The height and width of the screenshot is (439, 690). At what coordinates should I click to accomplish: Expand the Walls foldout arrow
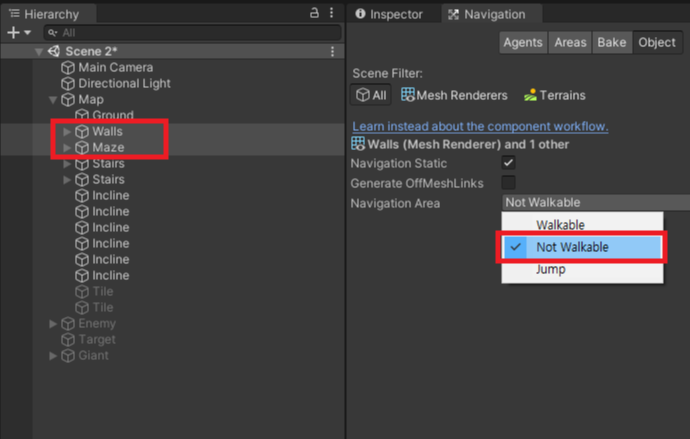click(x=67, y=132)
